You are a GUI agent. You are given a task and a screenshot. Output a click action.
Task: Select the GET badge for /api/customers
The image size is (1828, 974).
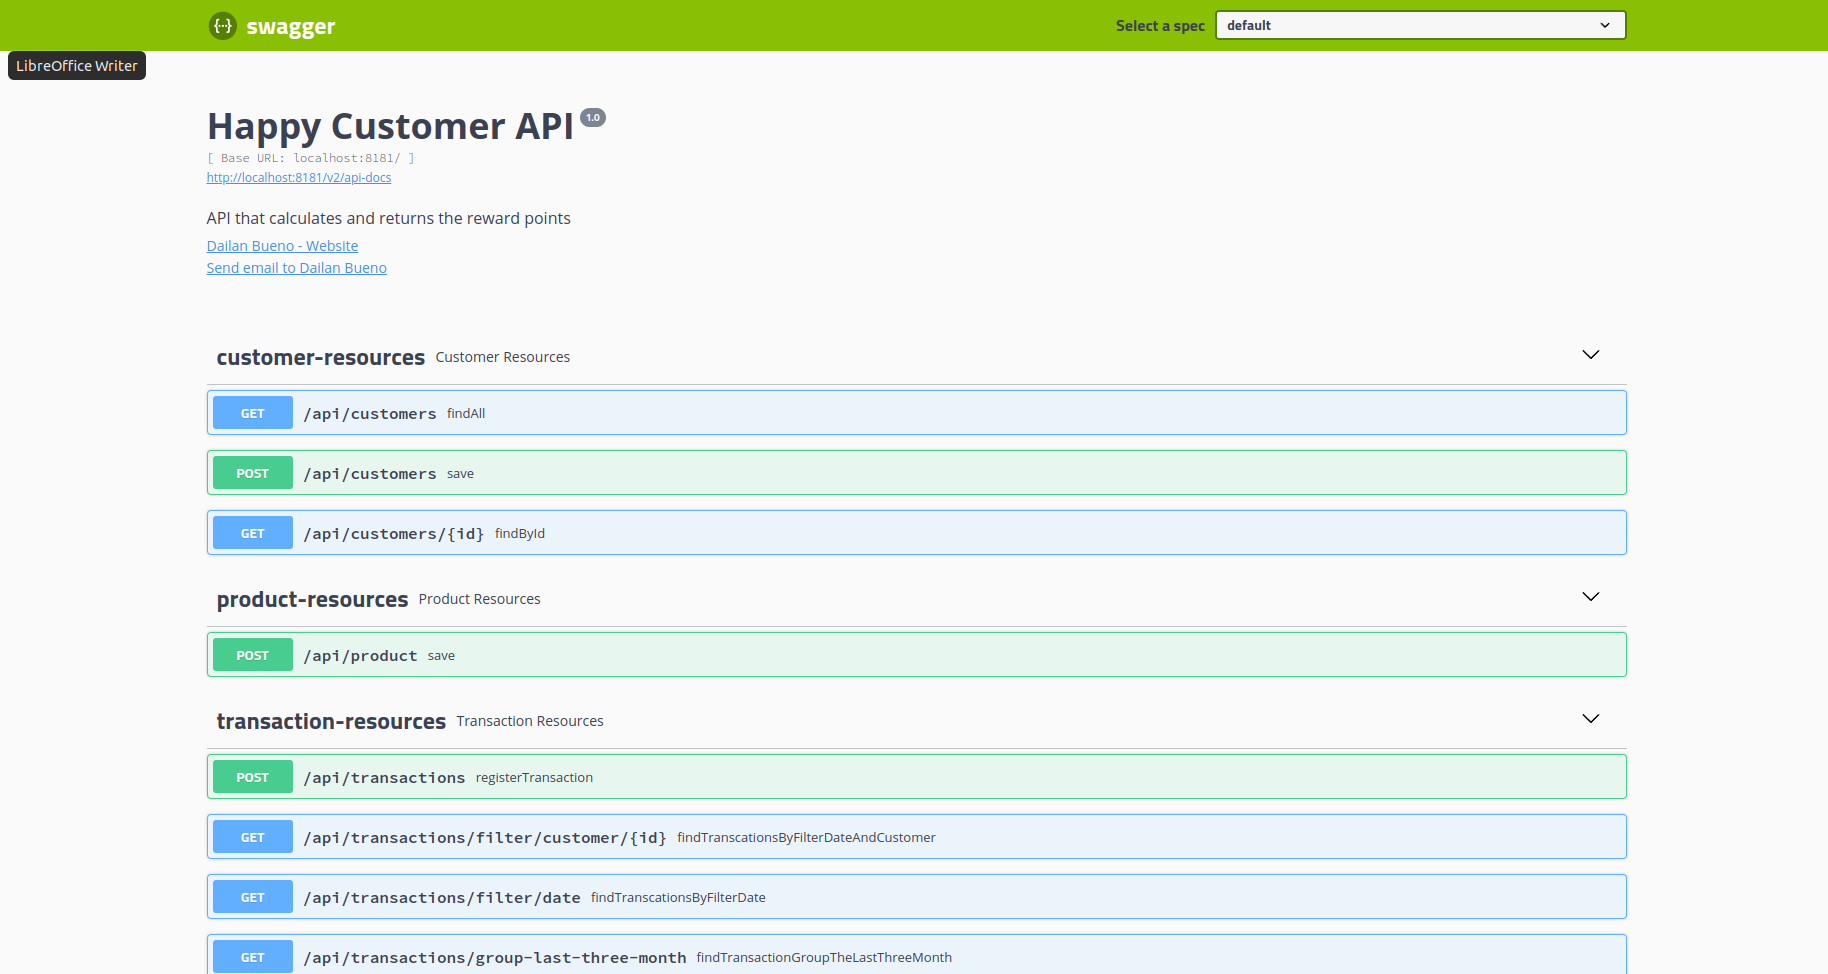[x=251, y=412]
